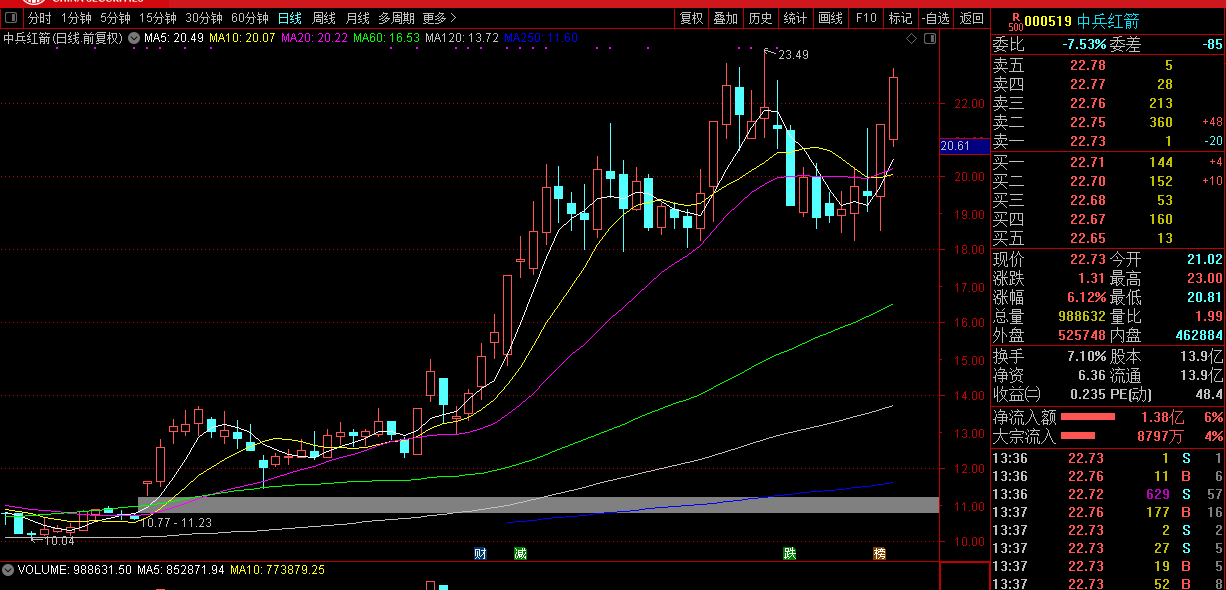Click the panel toggle icon left of 分时
1226x590 pixels.
tap(13, 18)
